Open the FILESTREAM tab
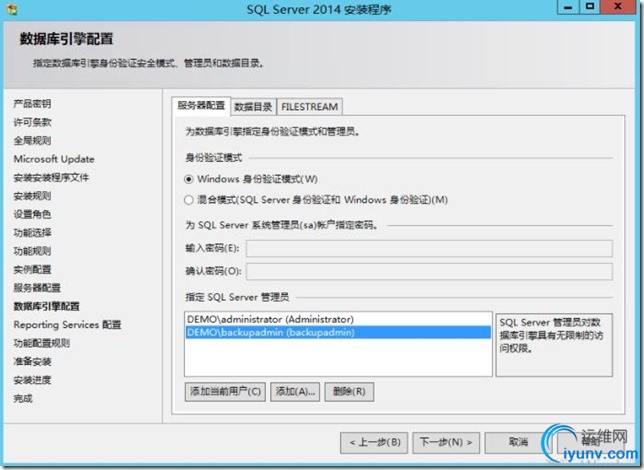 tap(310, 107)
